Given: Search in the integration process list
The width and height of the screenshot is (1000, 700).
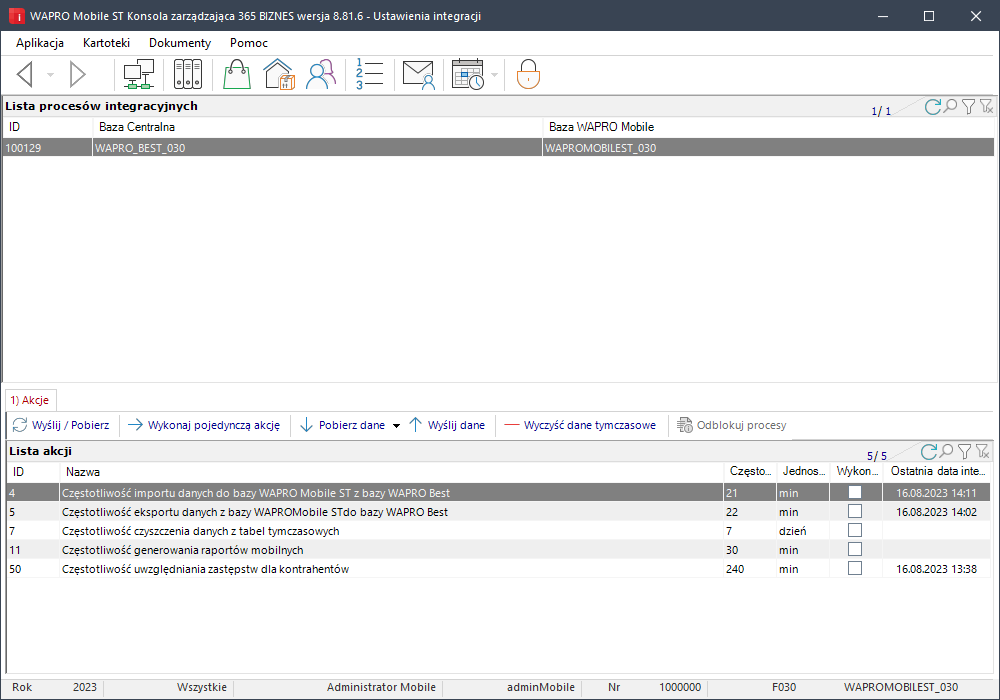Looking at the screenshot, I should (x=950, y=106).
